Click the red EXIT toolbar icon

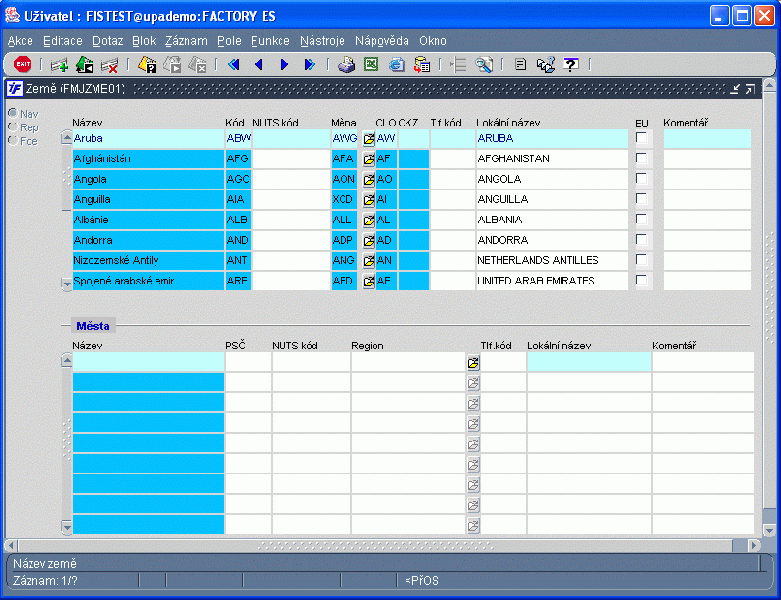coord(22,64)
